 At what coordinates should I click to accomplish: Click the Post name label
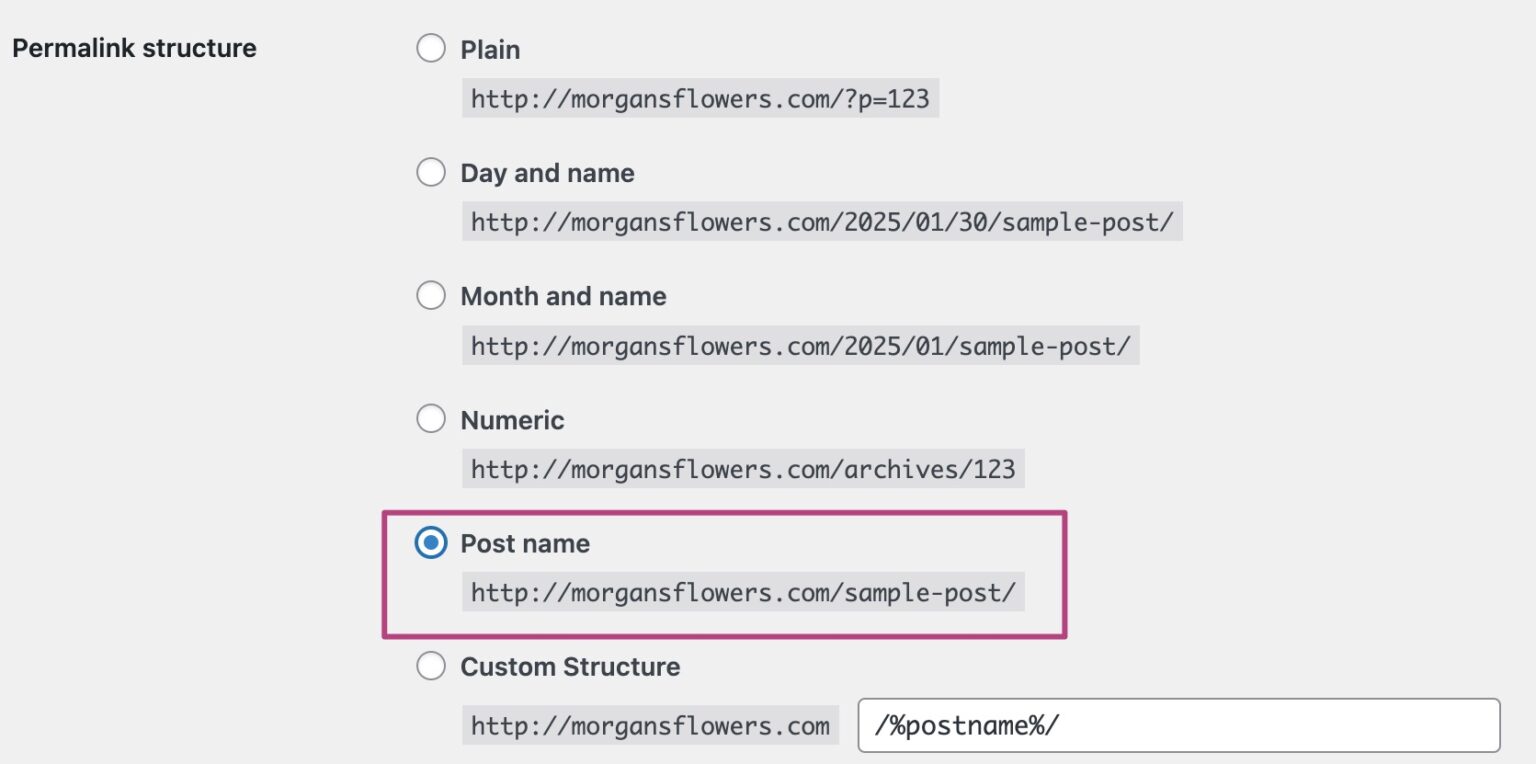coord(524,543)
